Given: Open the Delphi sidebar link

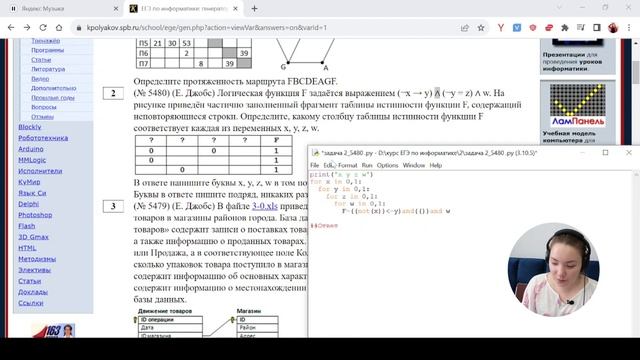Looking at the screenshot, I should 29,204.
